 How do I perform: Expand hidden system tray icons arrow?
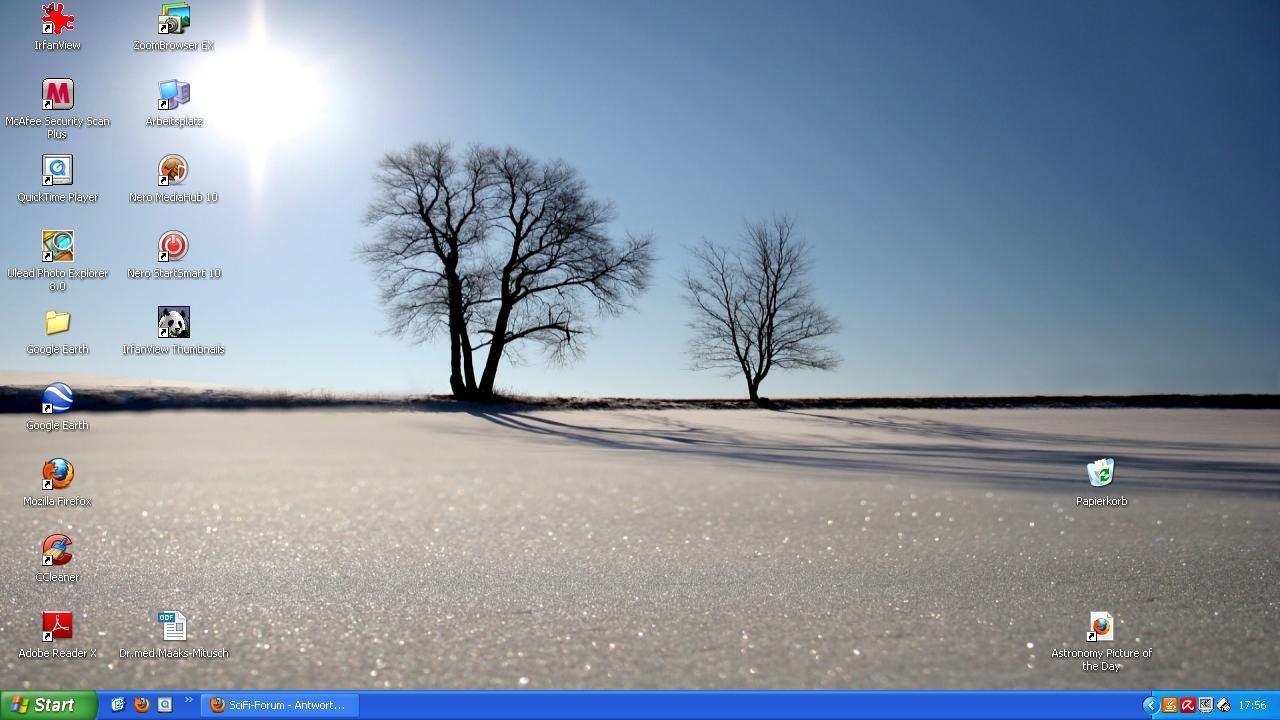1150,705
